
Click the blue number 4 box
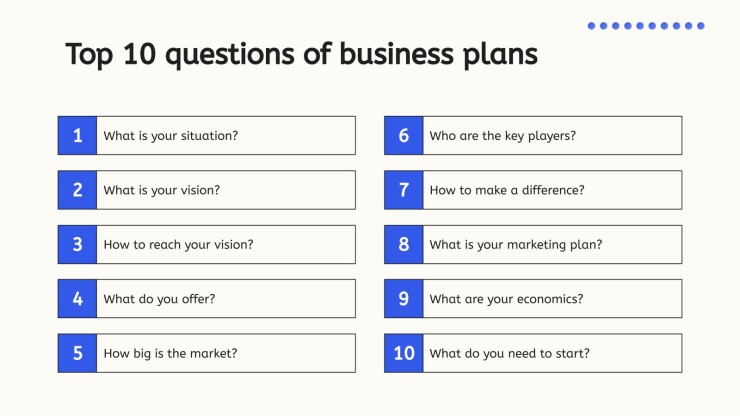click(77, 298)
